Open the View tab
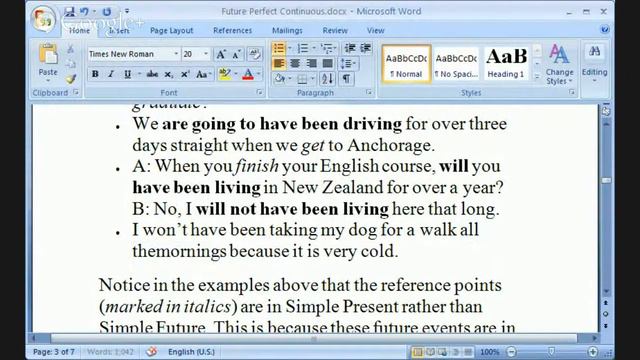This screenshot has width=640, height=360. tap(376, 31)
